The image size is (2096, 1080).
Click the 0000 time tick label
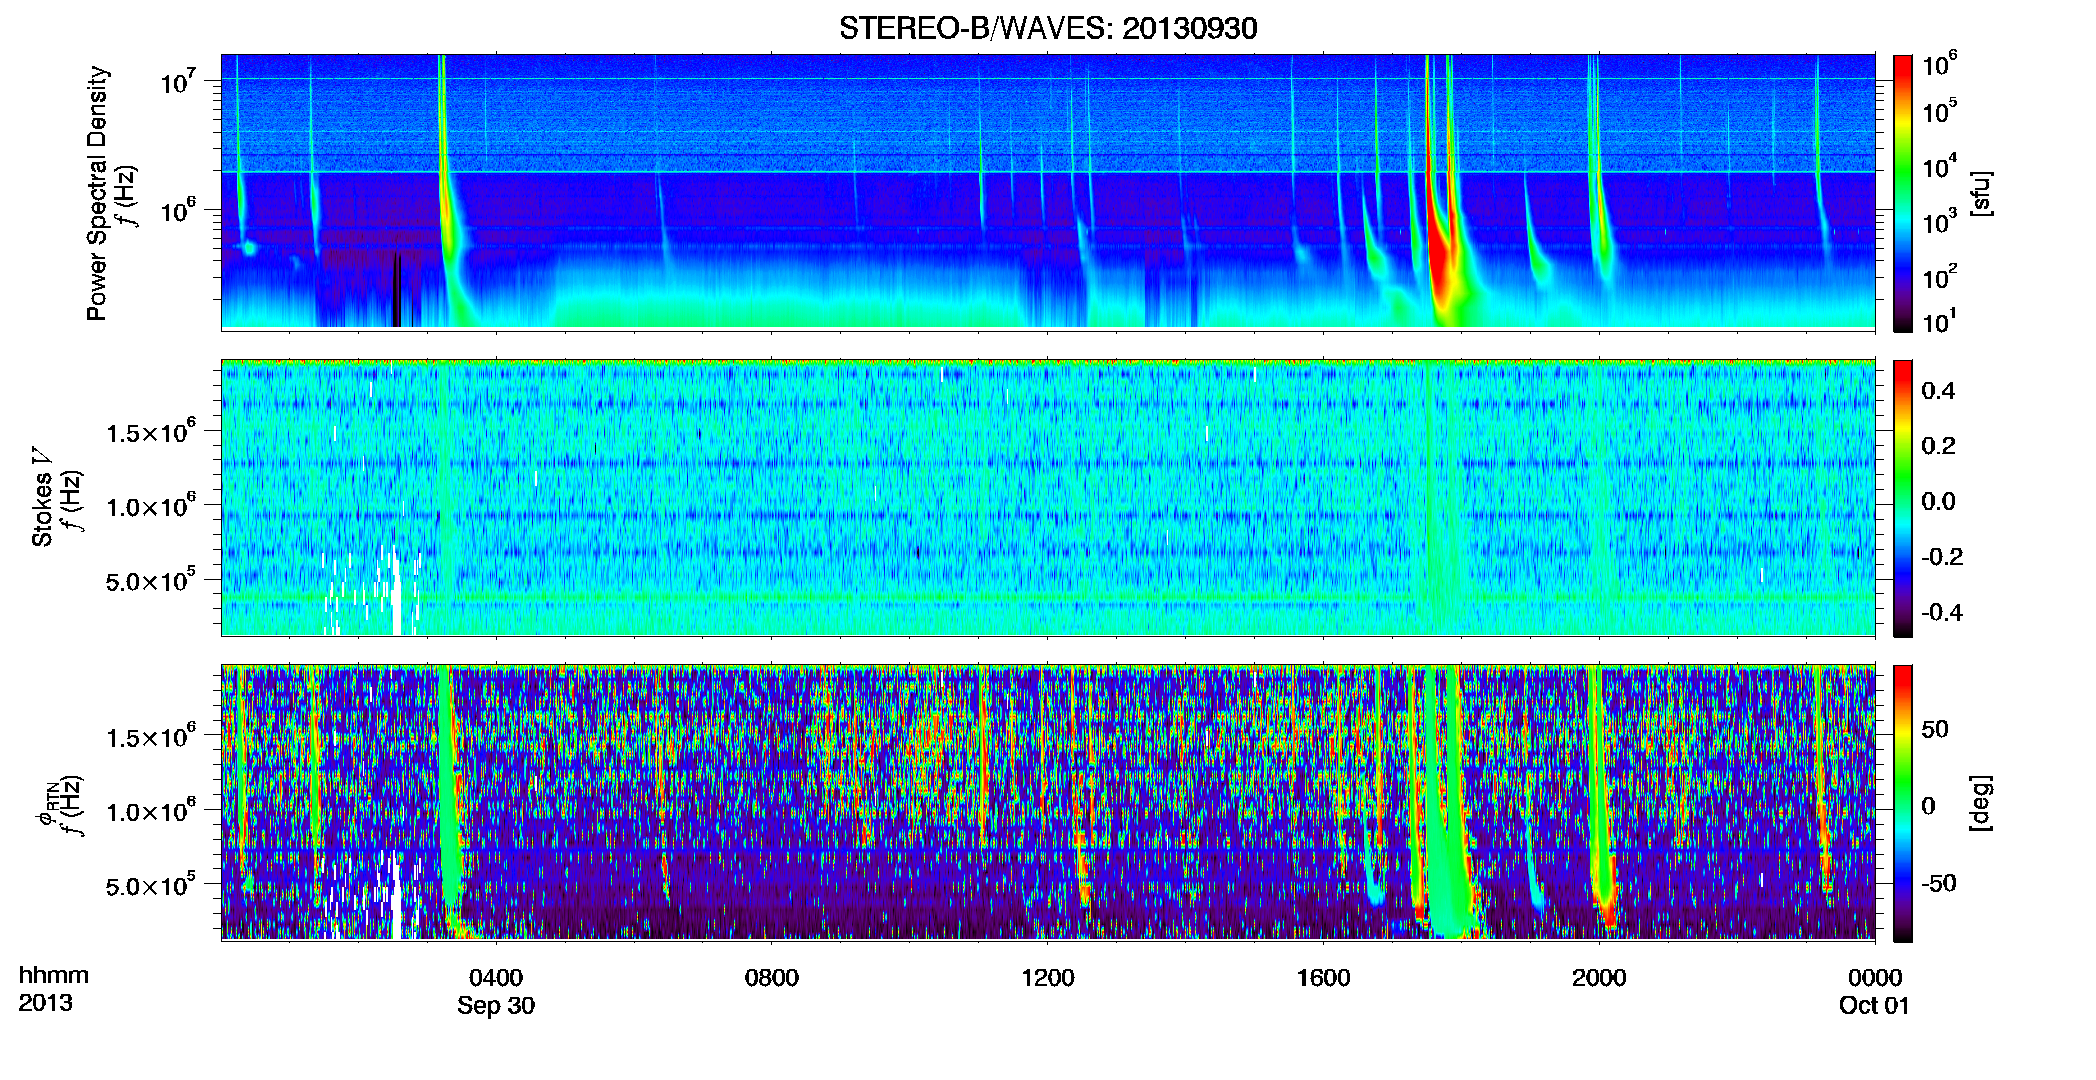click(1875, 977)
